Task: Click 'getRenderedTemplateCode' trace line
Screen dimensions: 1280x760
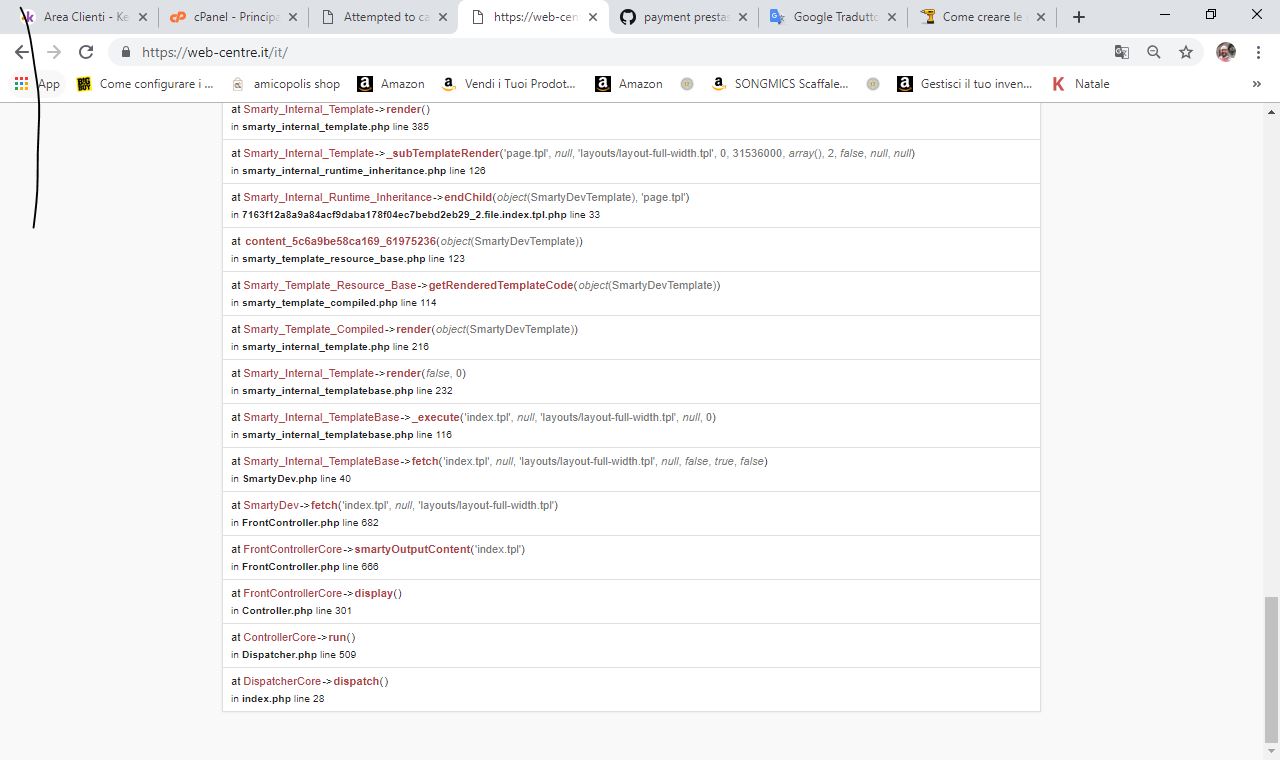Action: point(476,285)
